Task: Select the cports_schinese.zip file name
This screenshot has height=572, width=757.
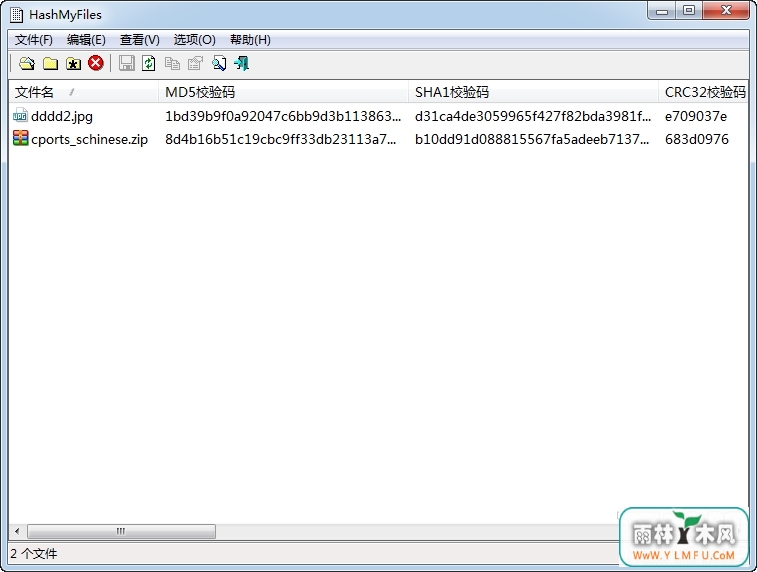Action: click(89, 140)
